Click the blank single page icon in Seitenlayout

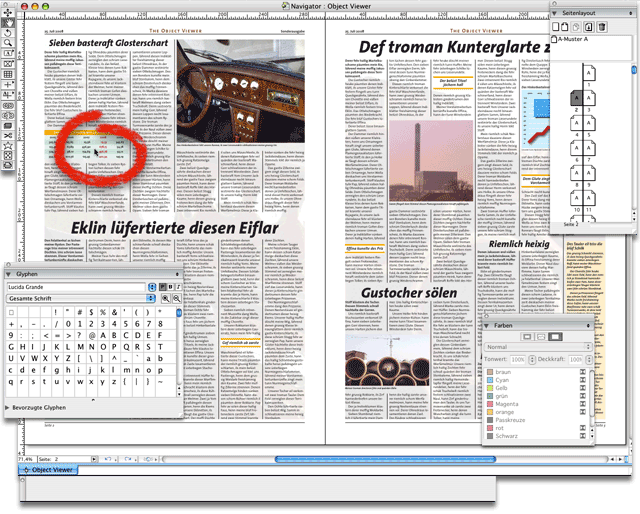555,27
